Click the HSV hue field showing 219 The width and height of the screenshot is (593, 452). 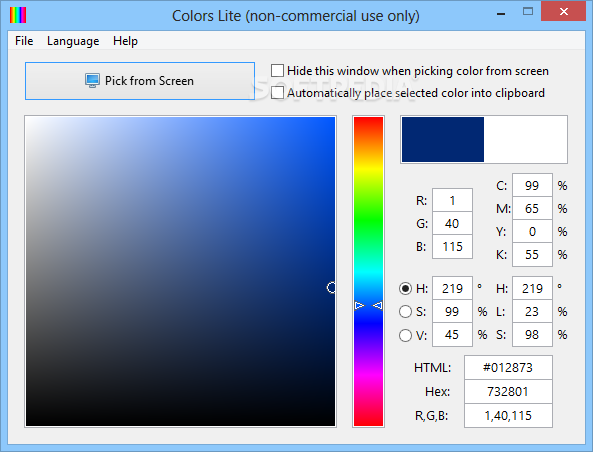pos(452,288)
